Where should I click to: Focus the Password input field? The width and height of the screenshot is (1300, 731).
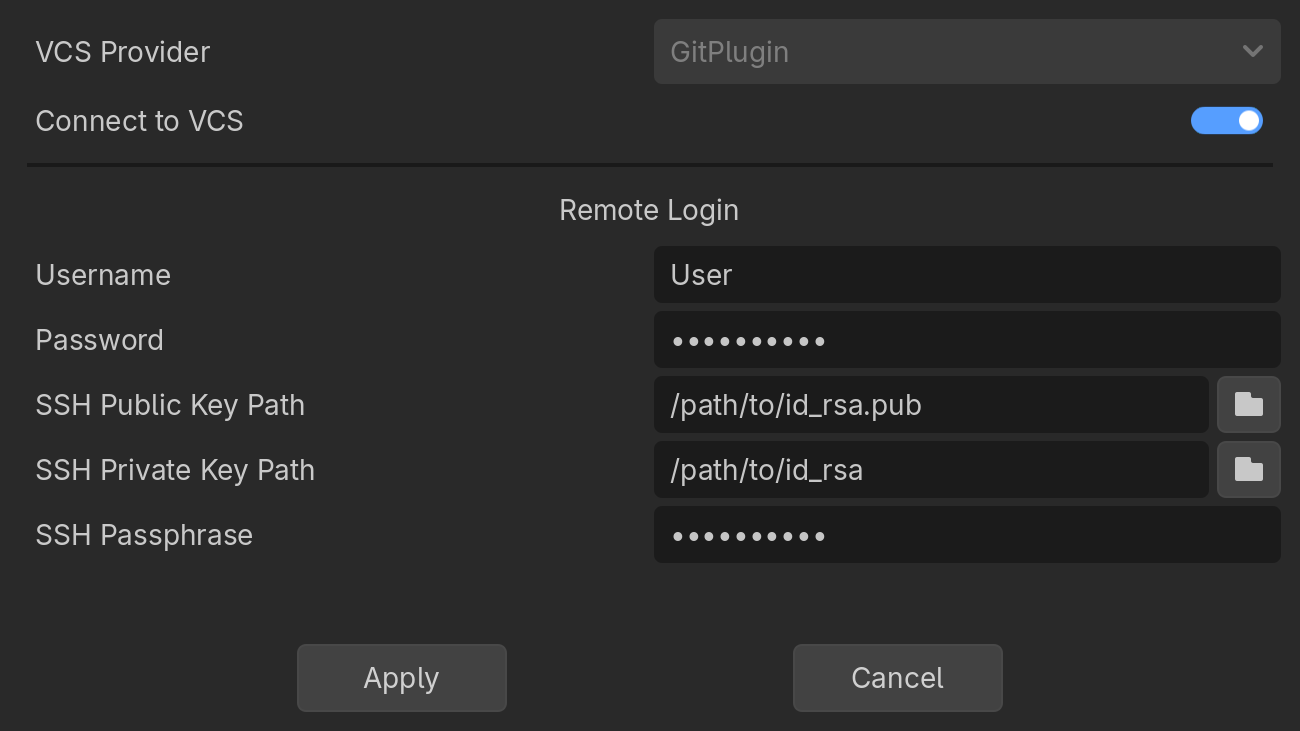967,339
